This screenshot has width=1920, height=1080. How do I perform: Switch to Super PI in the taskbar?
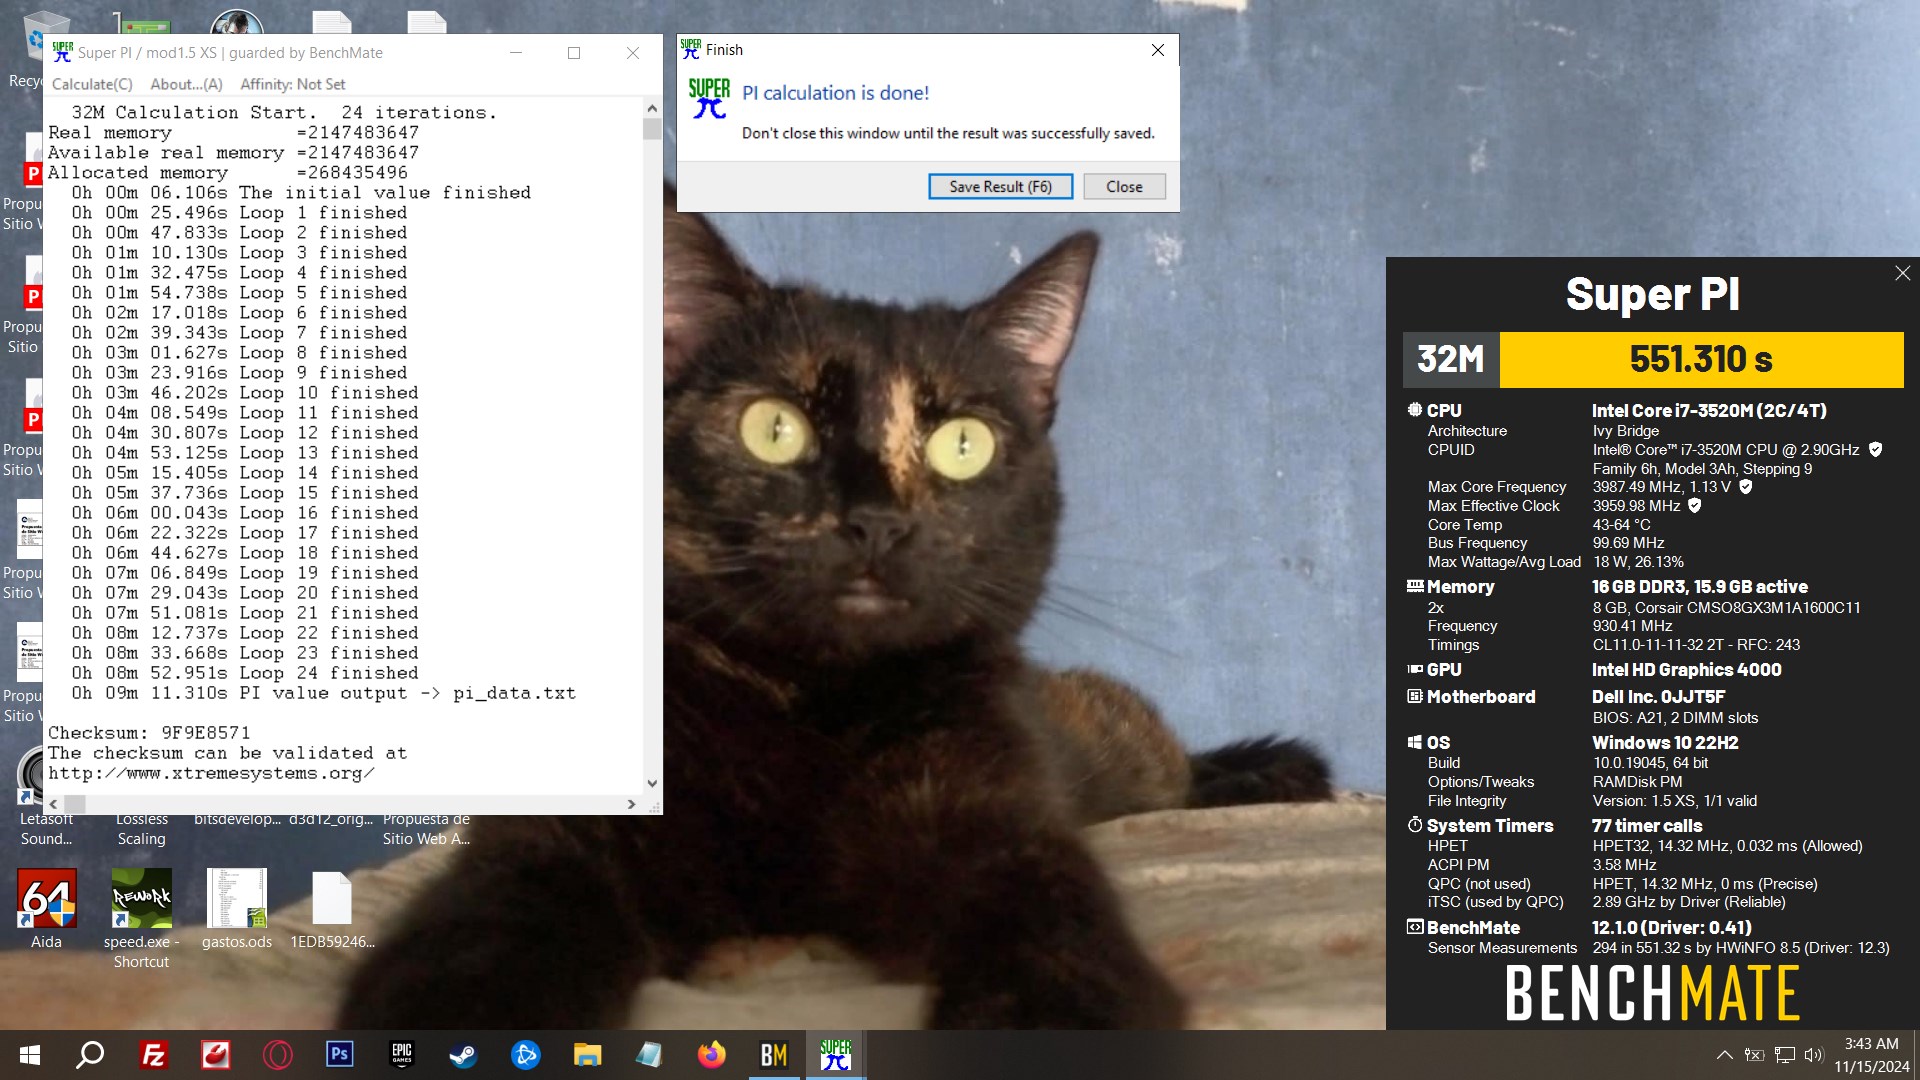[835, 1055]
